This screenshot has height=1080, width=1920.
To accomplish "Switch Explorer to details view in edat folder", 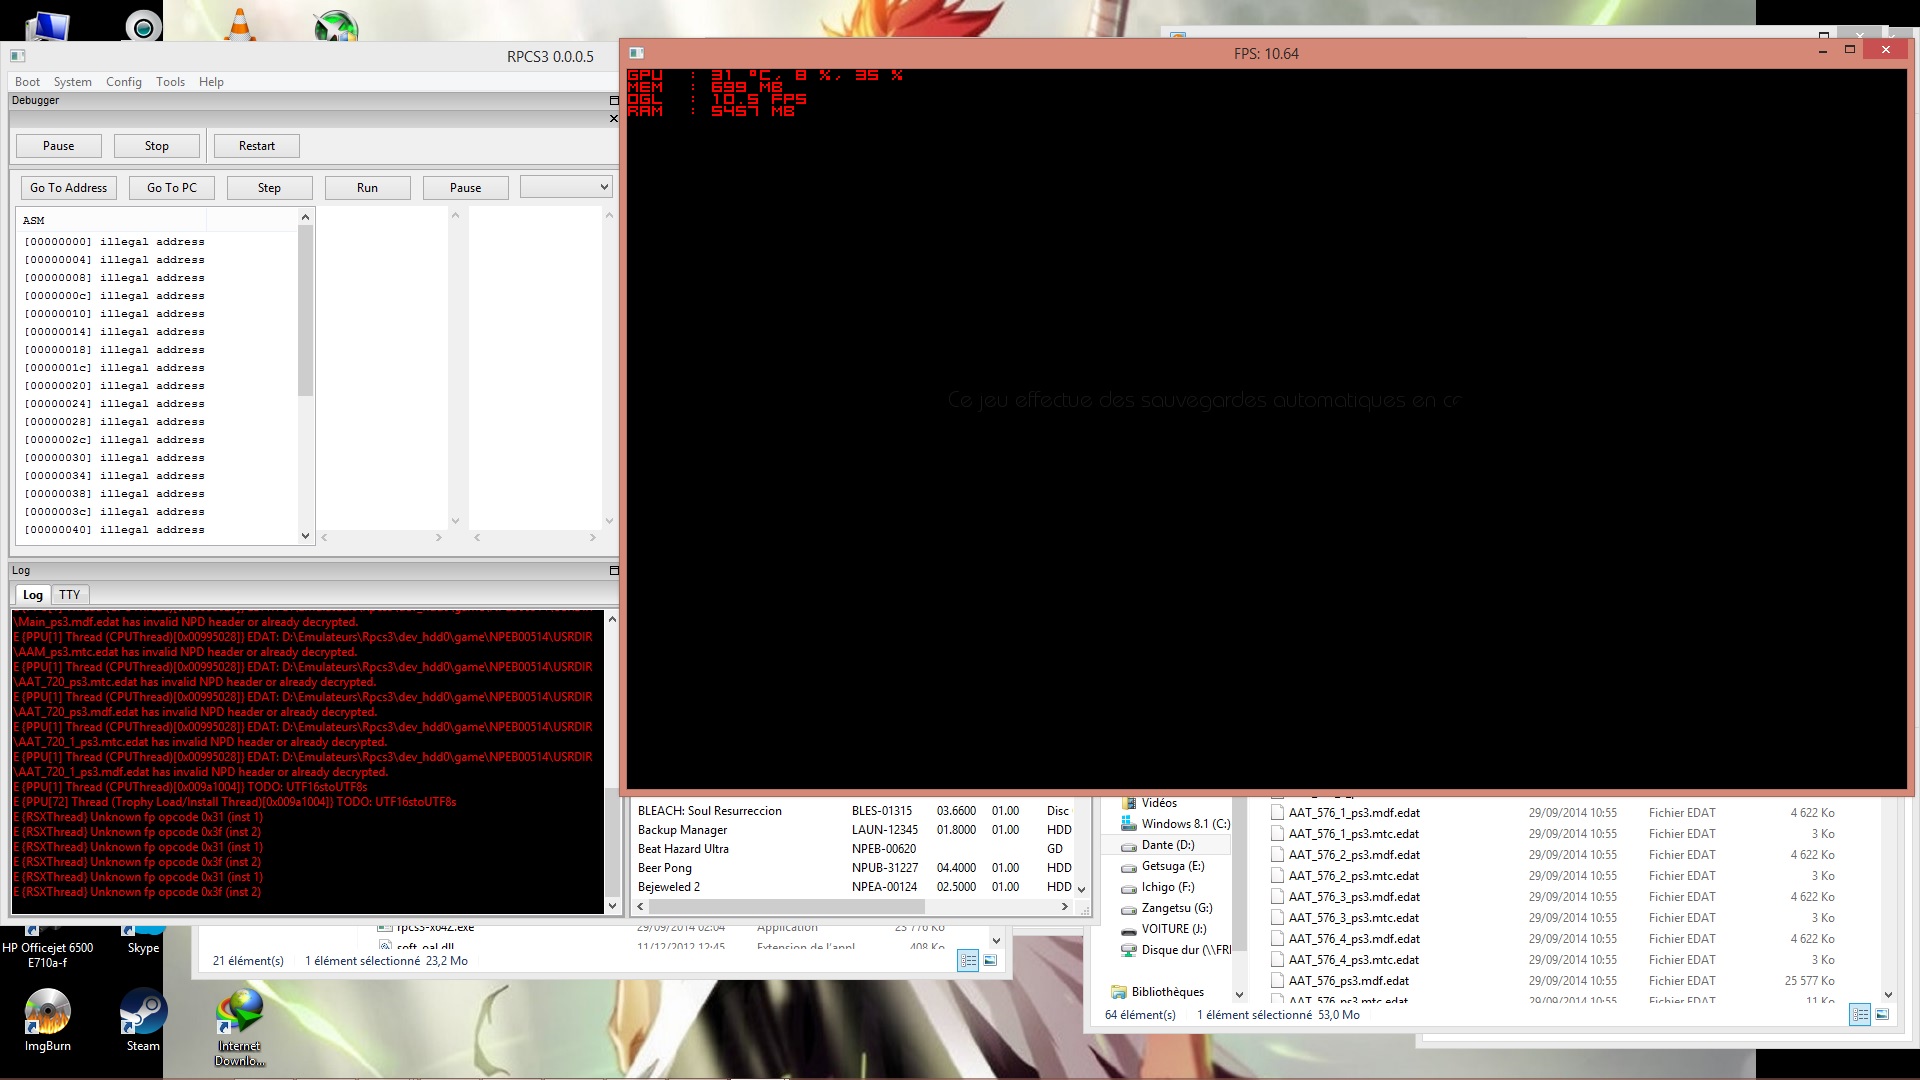I will [1859, 1015].
